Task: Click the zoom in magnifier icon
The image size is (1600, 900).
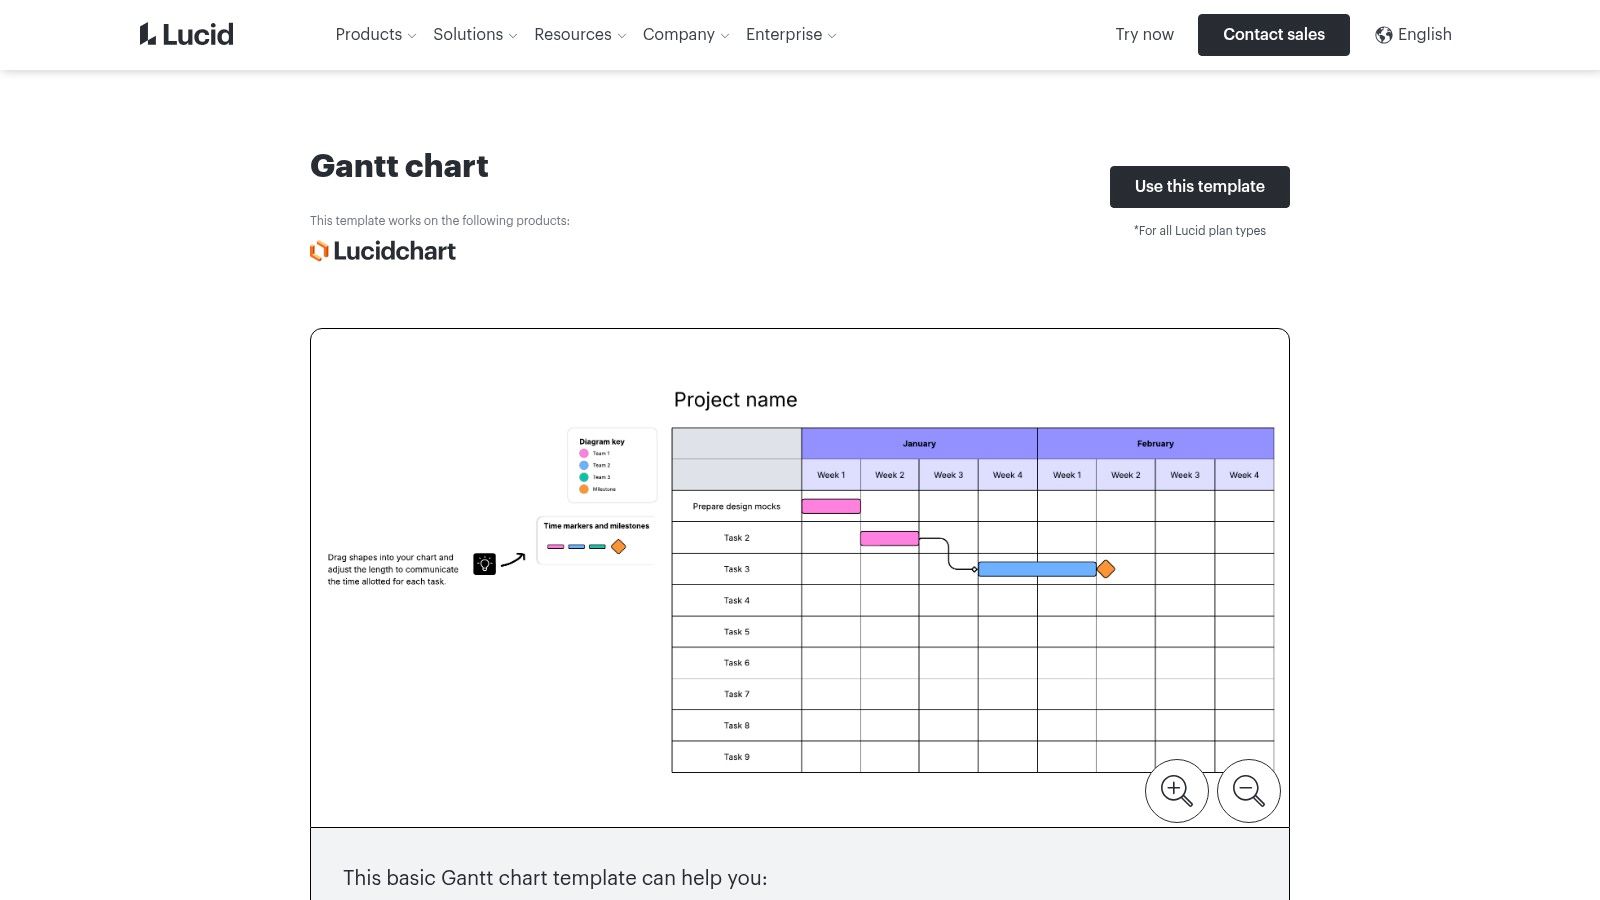Action: coord(1176,790)
